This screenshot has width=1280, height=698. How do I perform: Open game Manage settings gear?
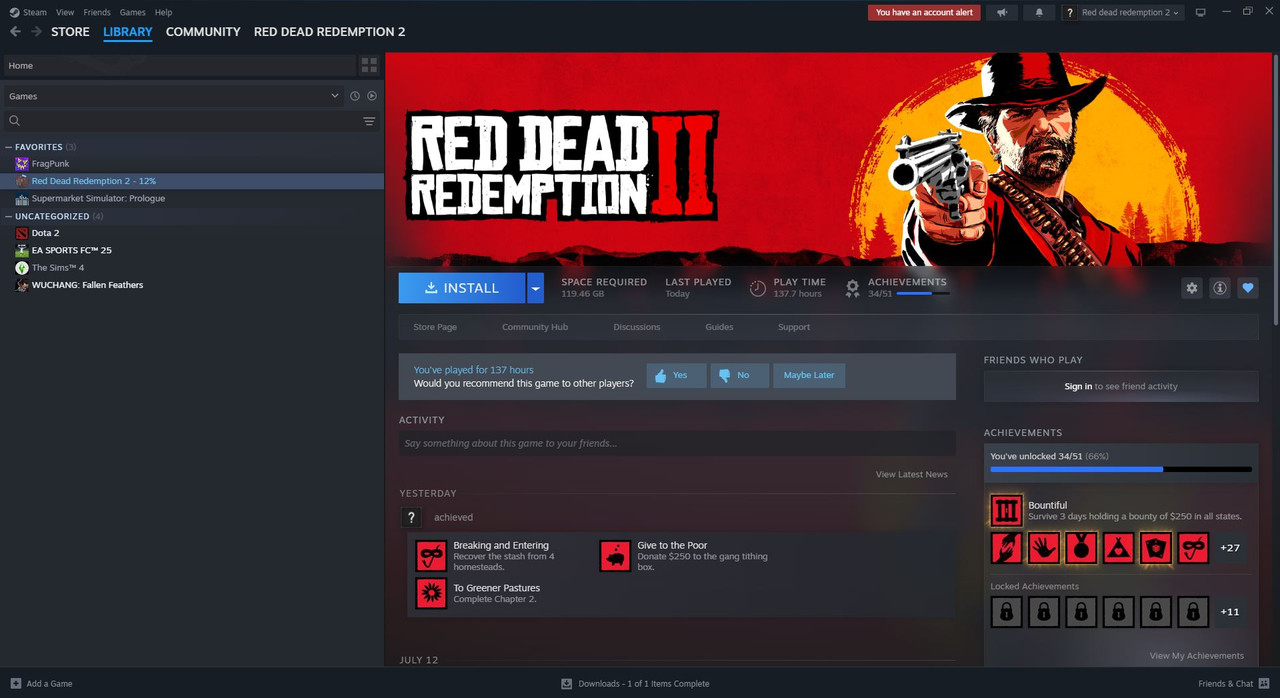[1191, 288]
